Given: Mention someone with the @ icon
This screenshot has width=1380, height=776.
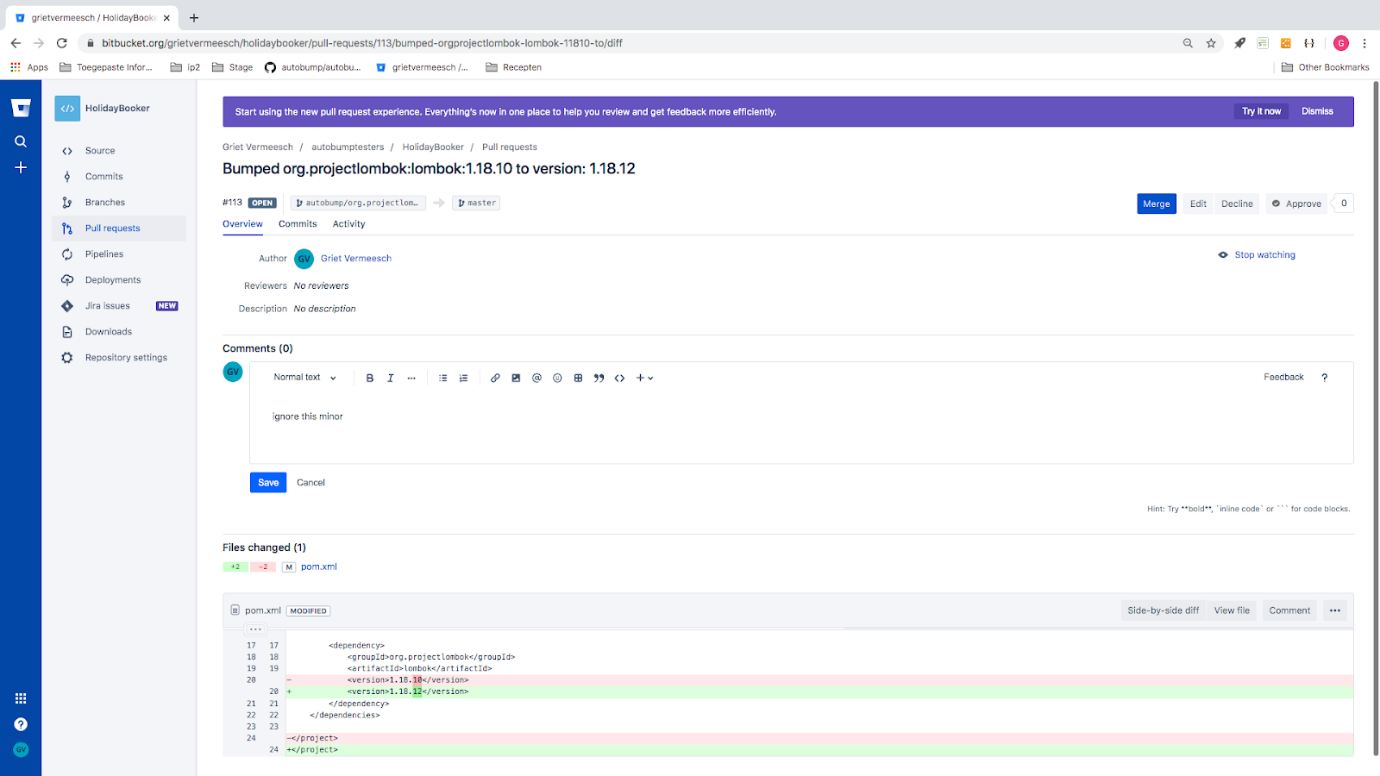Looking at the screenshot, I should tap(537, 378).
